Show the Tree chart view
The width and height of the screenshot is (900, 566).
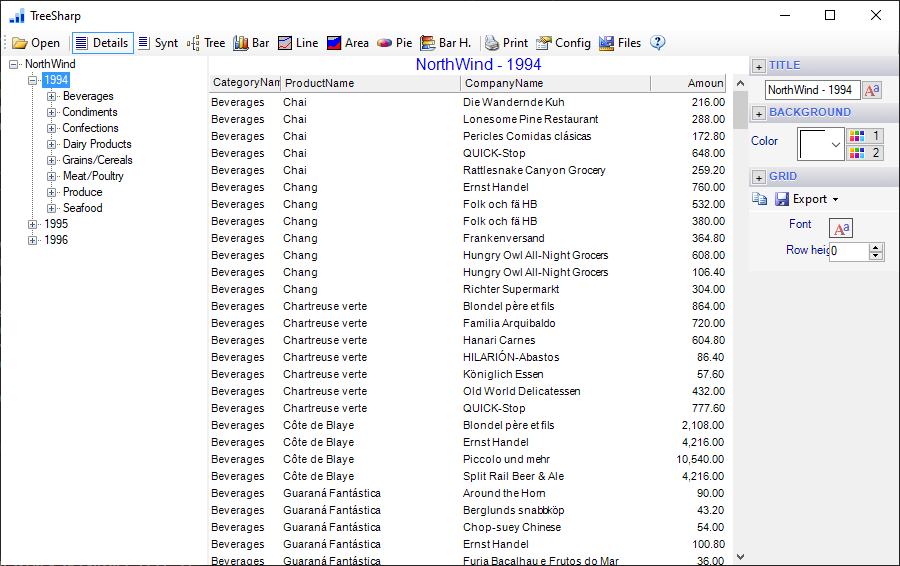206,43
